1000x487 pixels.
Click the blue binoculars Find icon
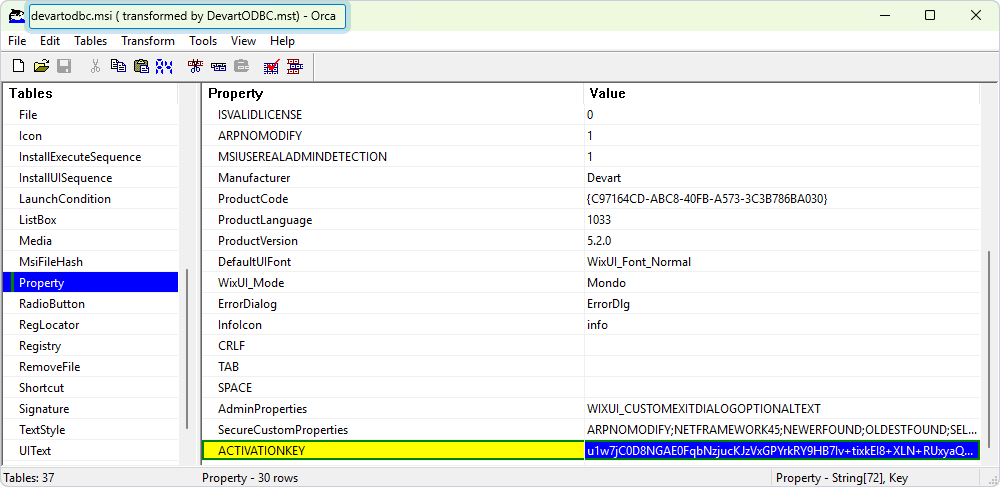tap(164, 66)
